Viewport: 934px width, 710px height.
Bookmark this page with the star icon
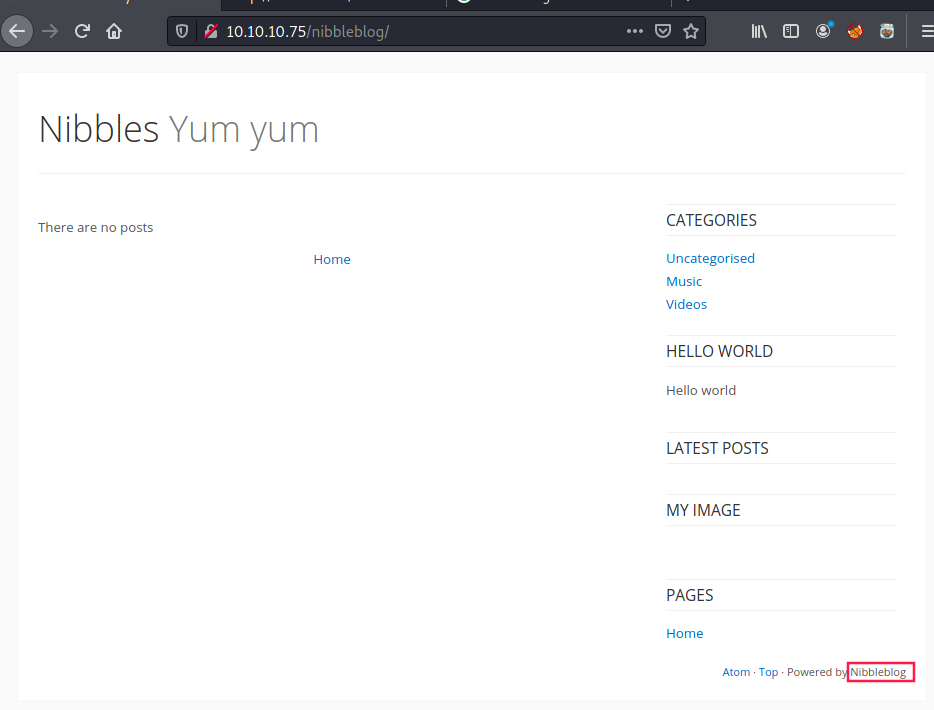click(x=690, y=31)
